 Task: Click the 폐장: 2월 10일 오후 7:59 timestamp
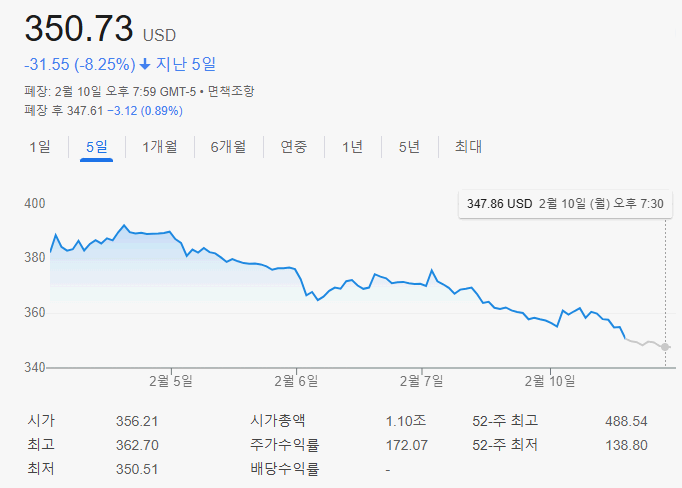(x=110, y=91)
